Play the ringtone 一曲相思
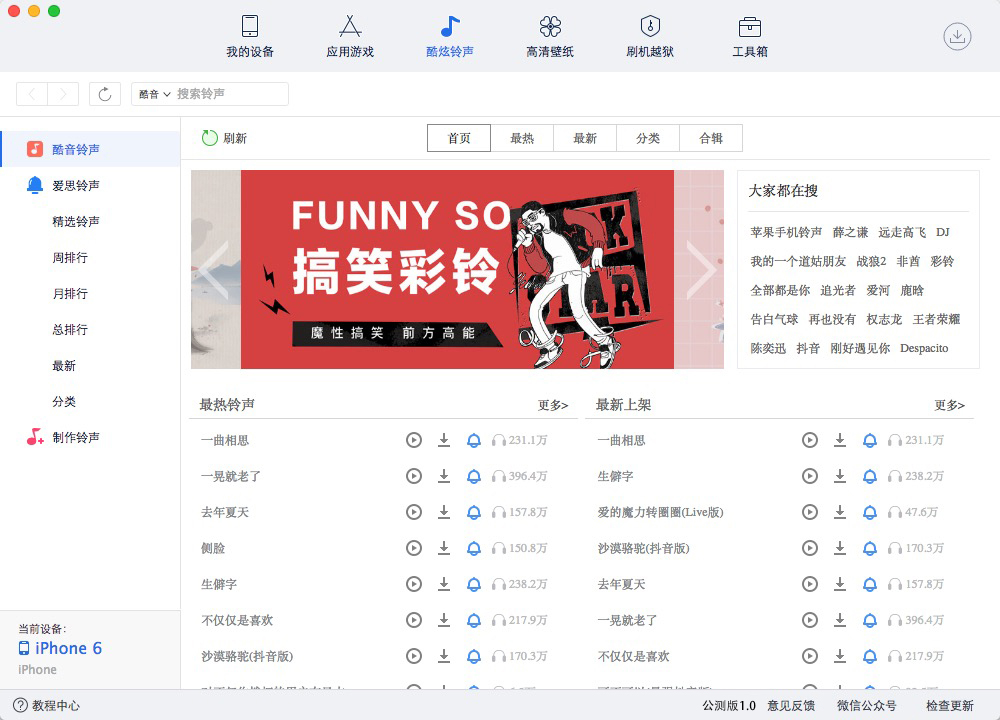Screen dimensions: 1000x720 point(414,440)
